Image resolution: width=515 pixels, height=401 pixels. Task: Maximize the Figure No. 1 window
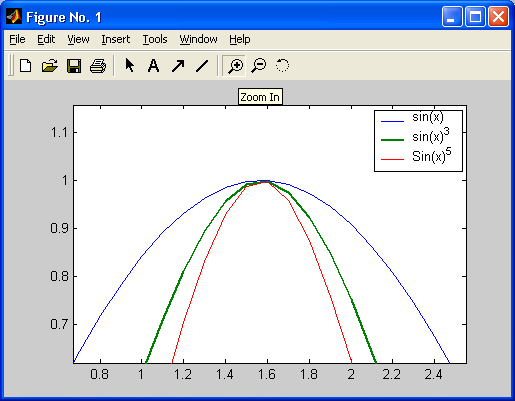(x=475, y=16)
